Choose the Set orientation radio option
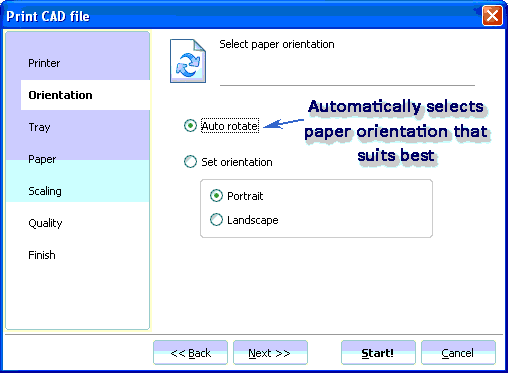Image resolution: width=508 pixels, height=373 pixels. click(x=190, y=162)
